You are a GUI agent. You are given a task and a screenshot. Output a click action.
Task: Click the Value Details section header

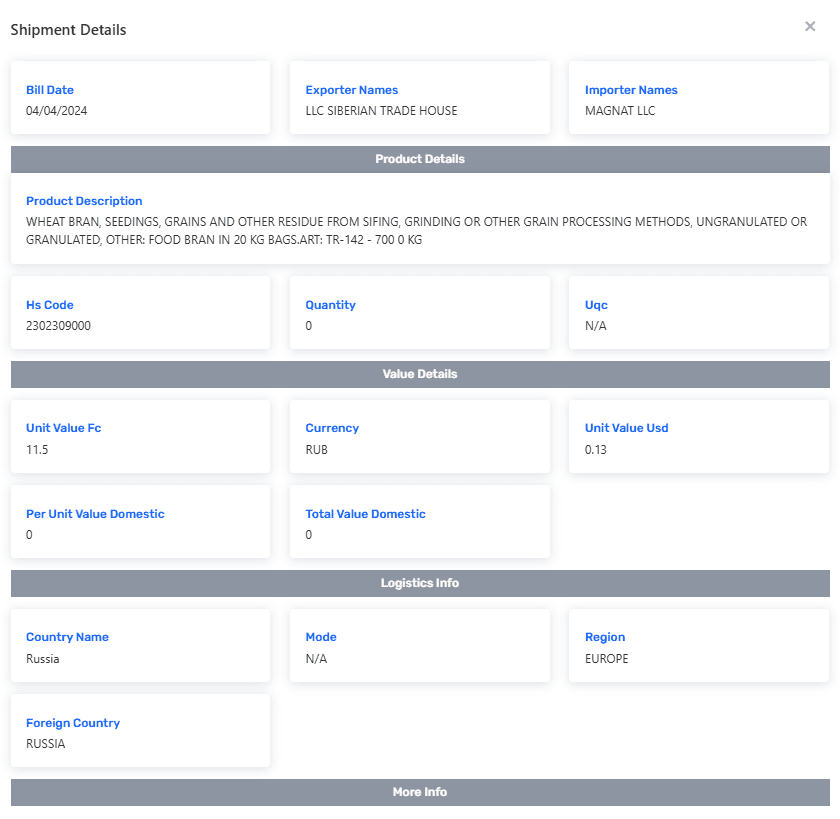420,374
